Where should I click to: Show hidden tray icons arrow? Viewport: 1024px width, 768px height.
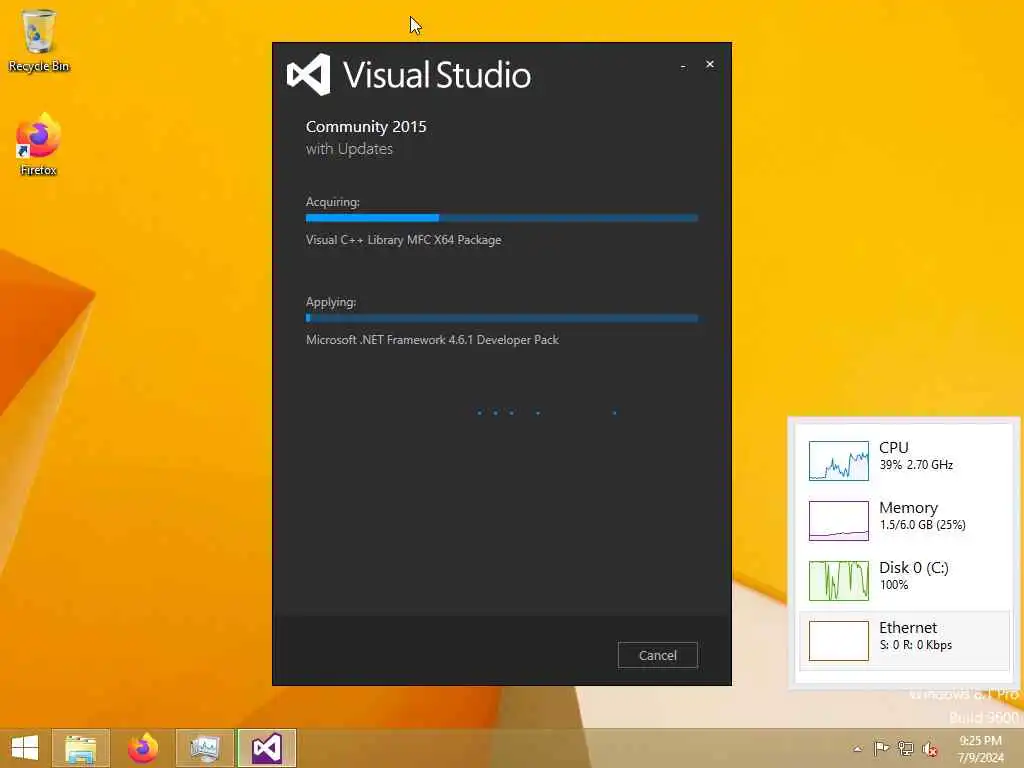pos(857,748)
